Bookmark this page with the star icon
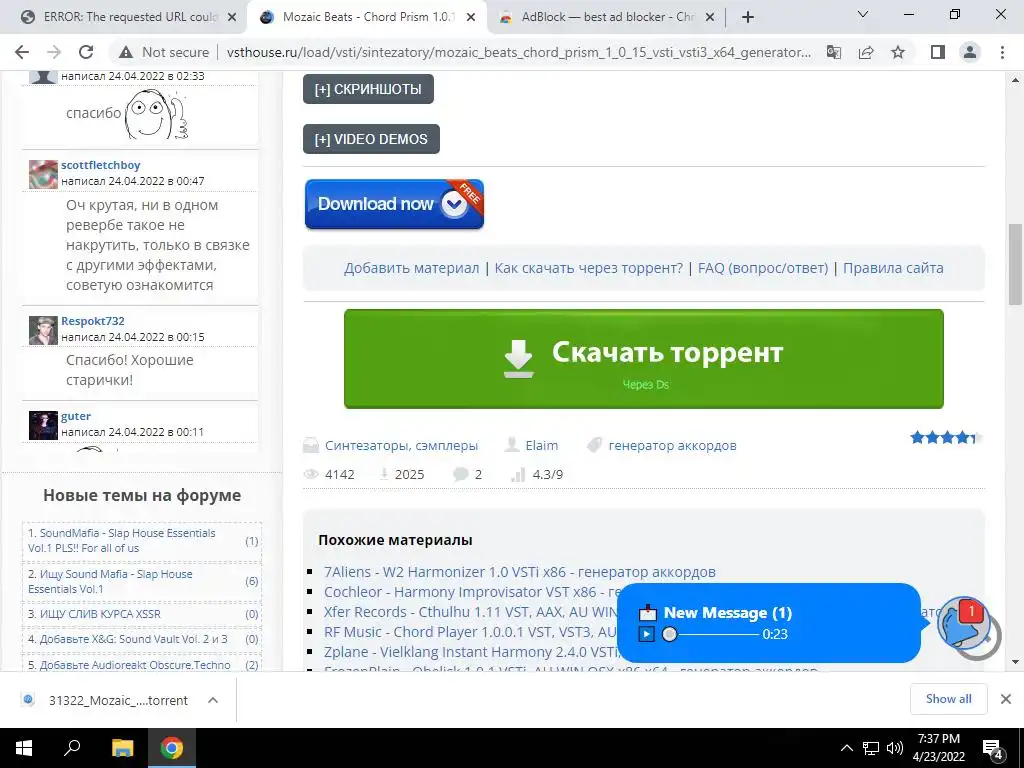The width and height of the screenshot is (1024, 768). (x=898, y=52)
